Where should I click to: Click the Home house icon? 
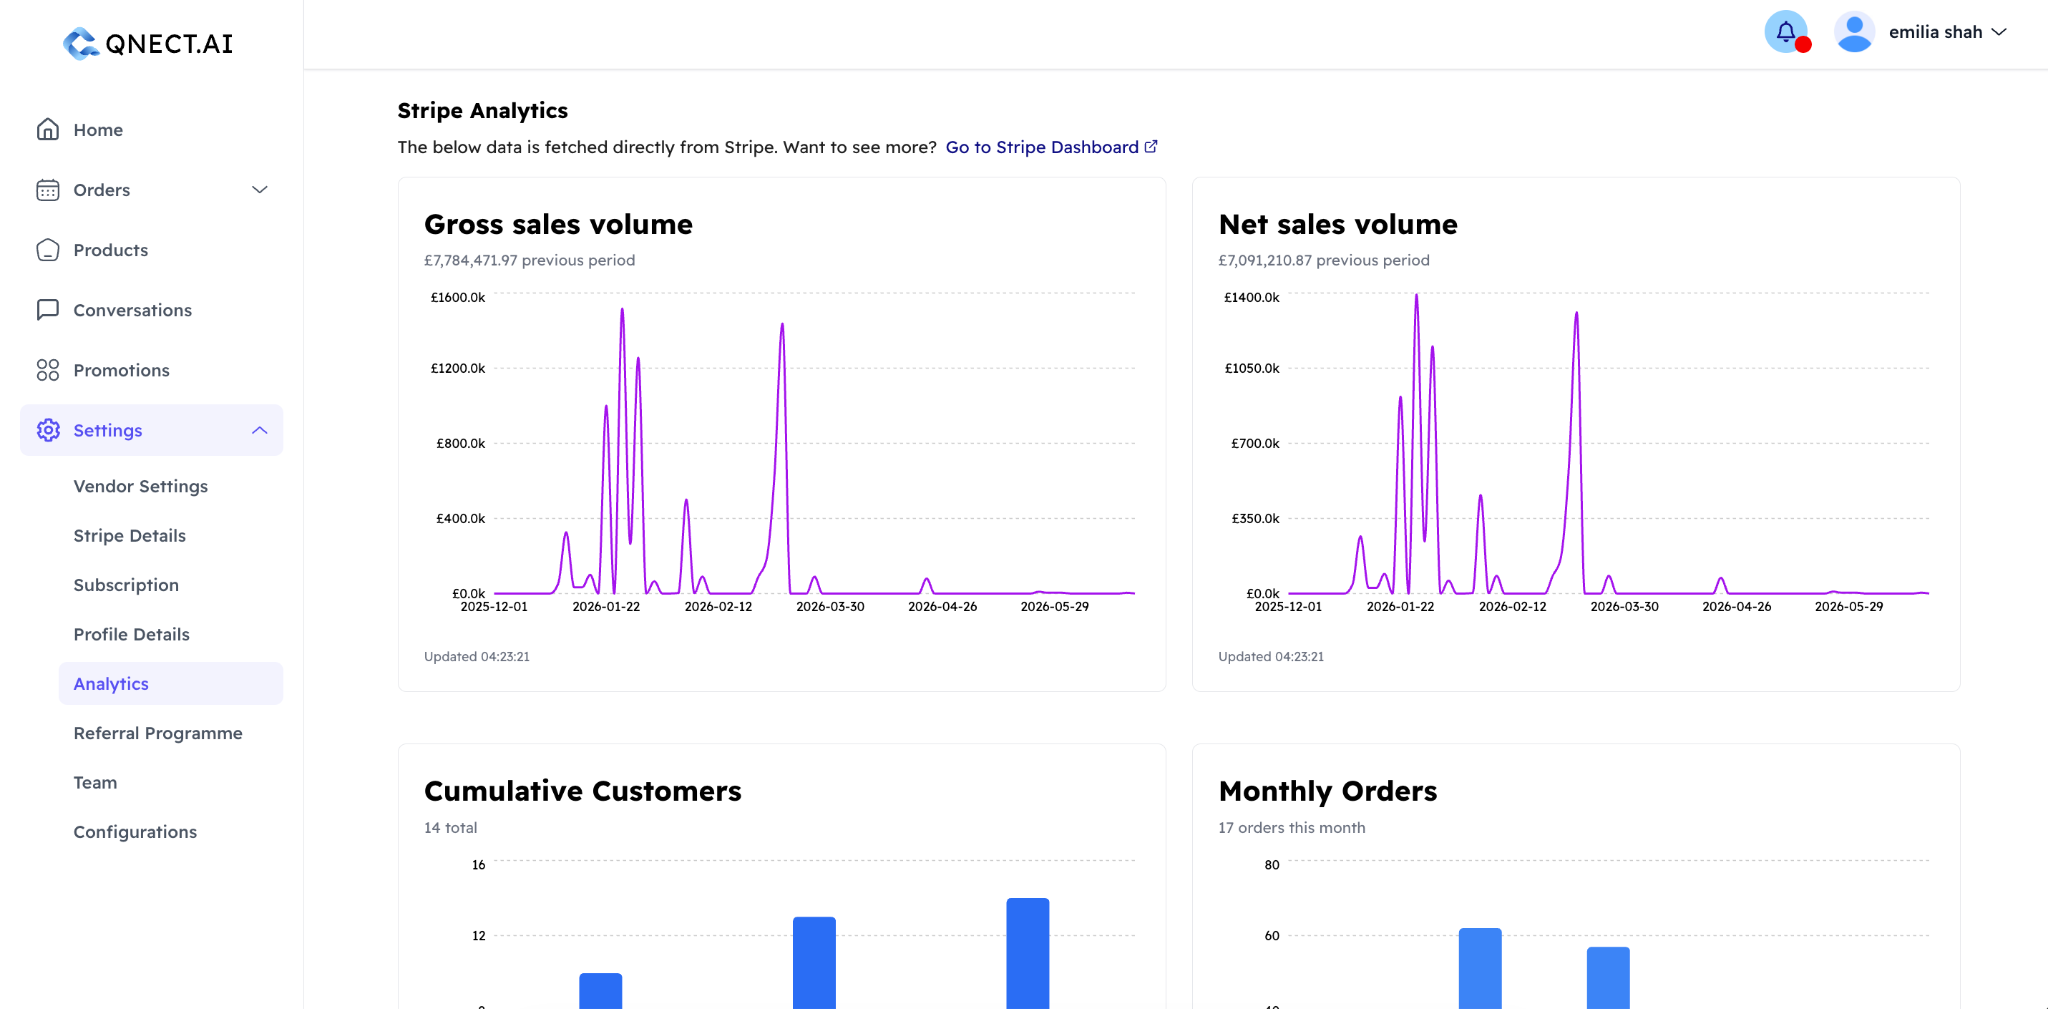point(48,129)
